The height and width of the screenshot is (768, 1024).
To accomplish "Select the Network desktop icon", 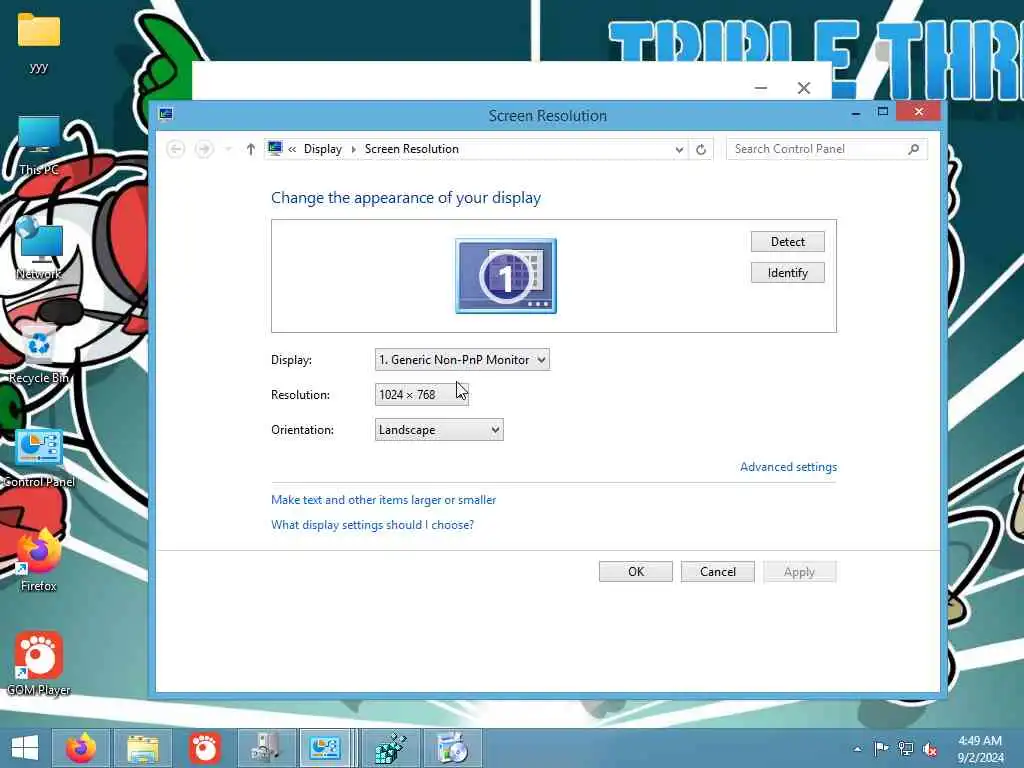I will point(39,249).
